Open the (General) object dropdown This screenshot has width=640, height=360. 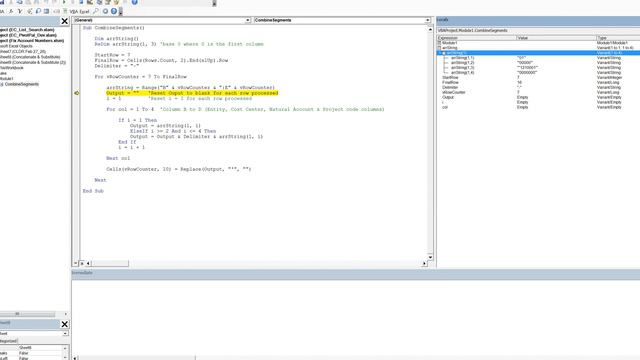coord(247,20)
